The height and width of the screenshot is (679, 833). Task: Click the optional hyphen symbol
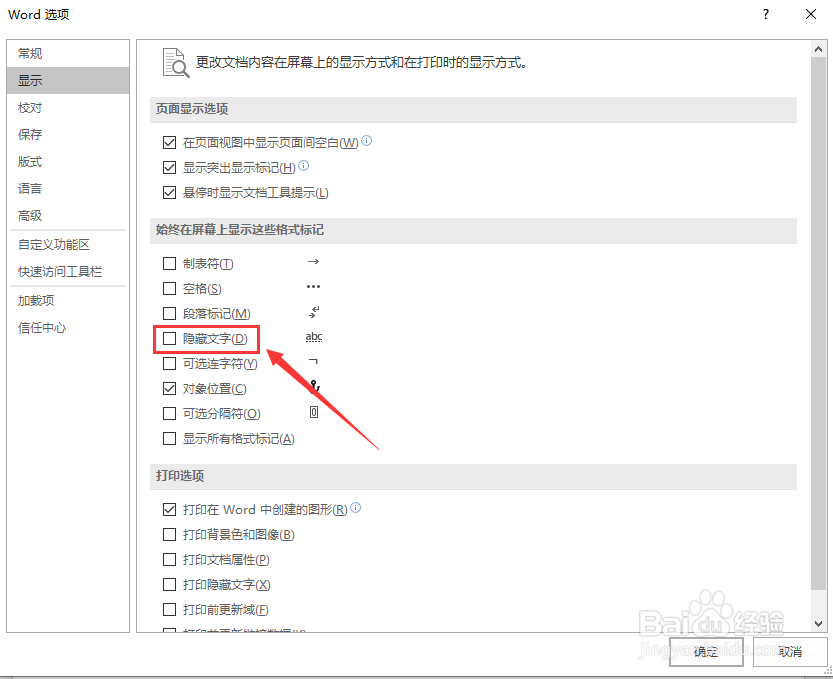tap(313, 362)
